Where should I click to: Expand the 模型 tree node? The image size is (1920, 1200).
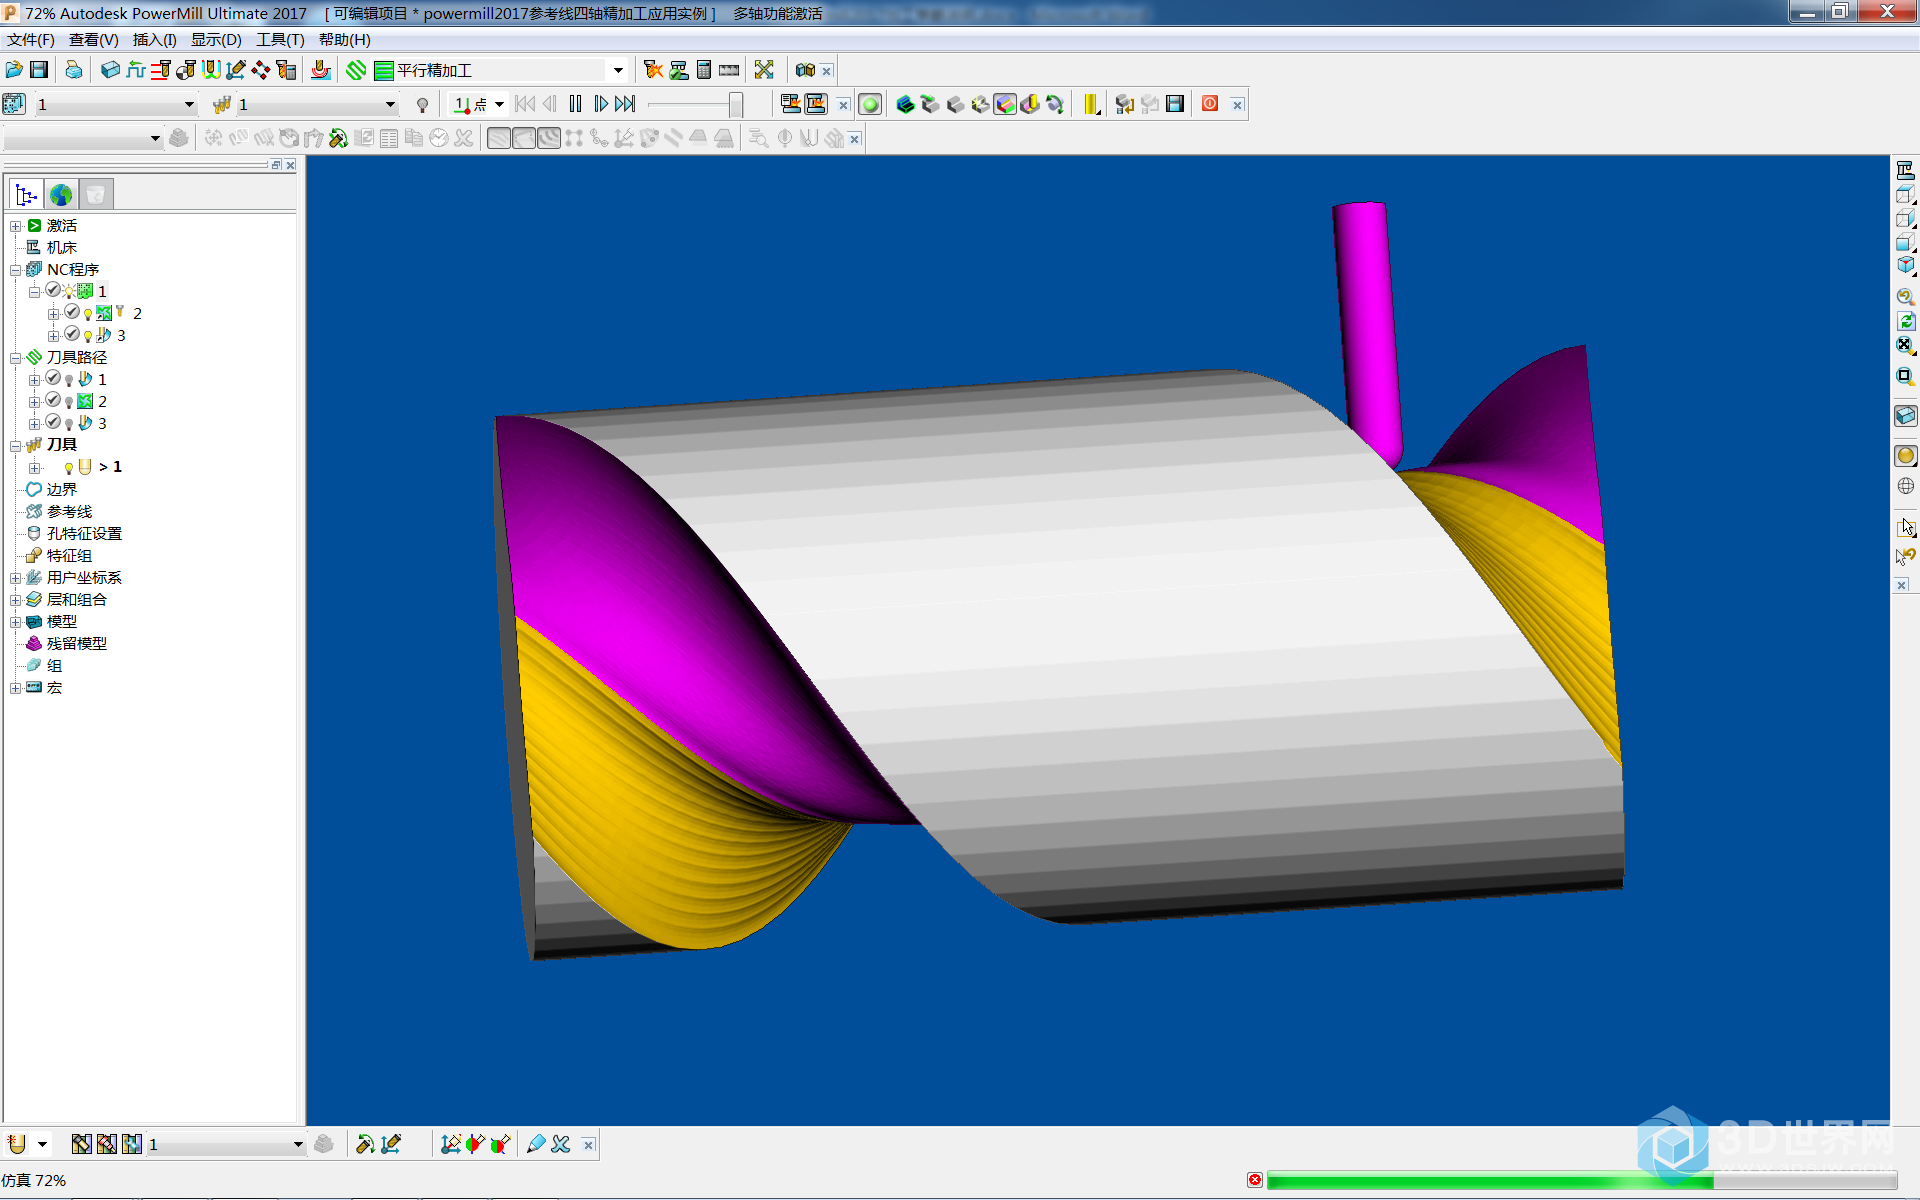pyautogui.click(x=16, y=622)
